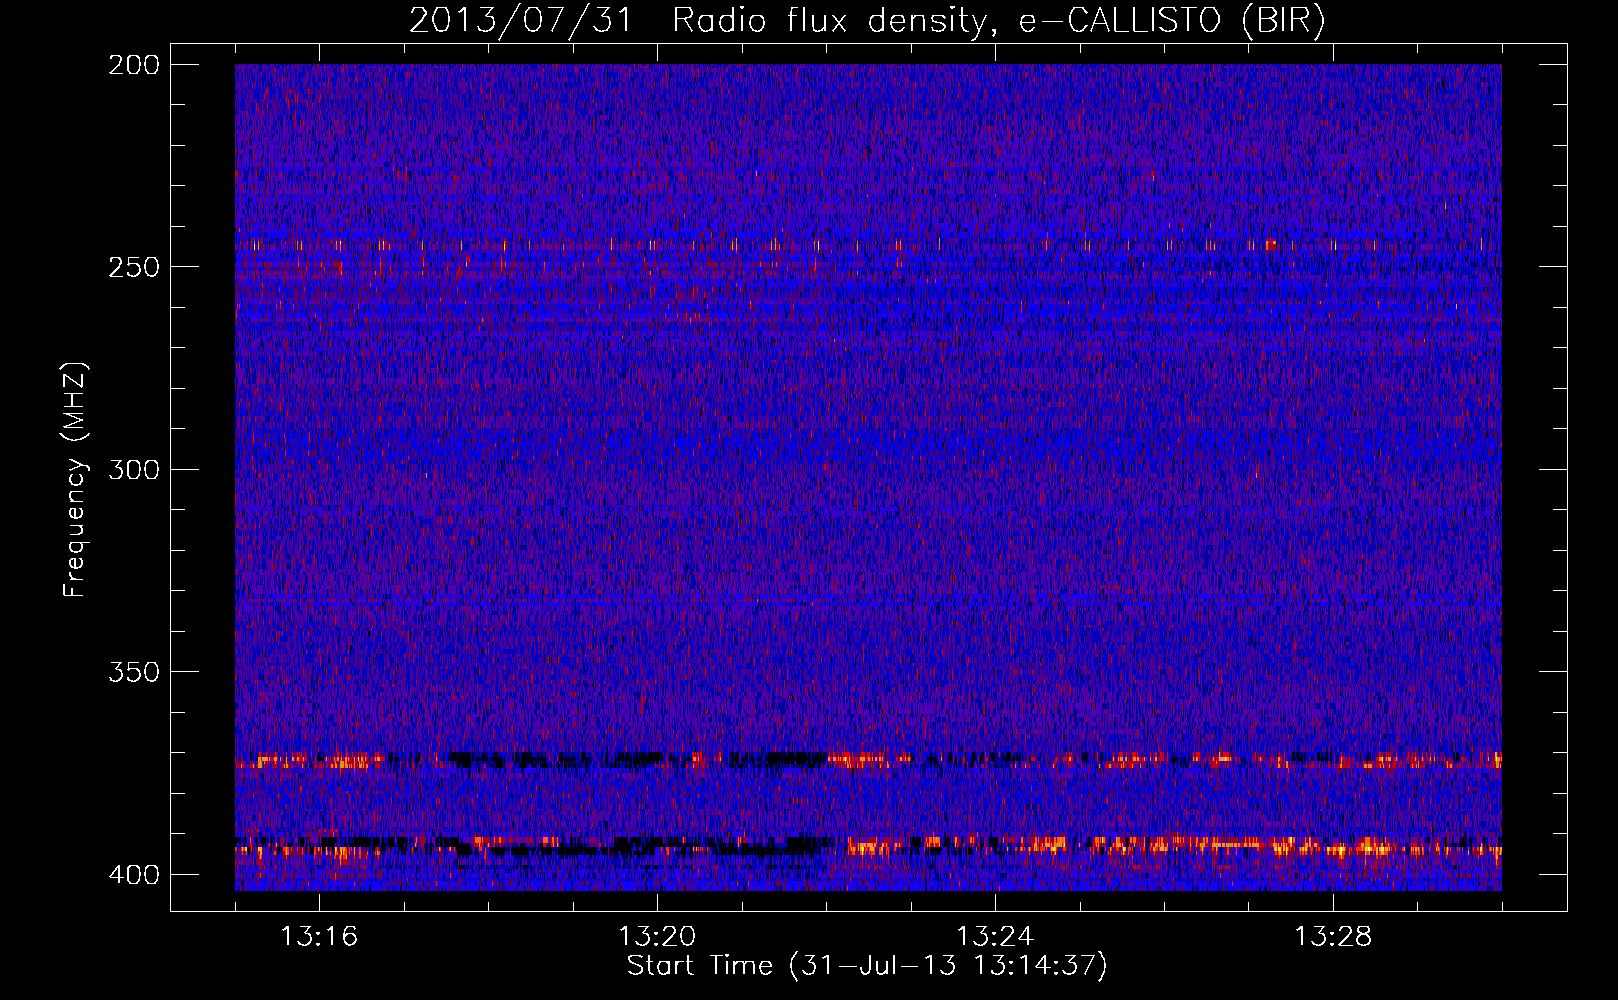Click the 350 frequency tick label

point(133,672)
